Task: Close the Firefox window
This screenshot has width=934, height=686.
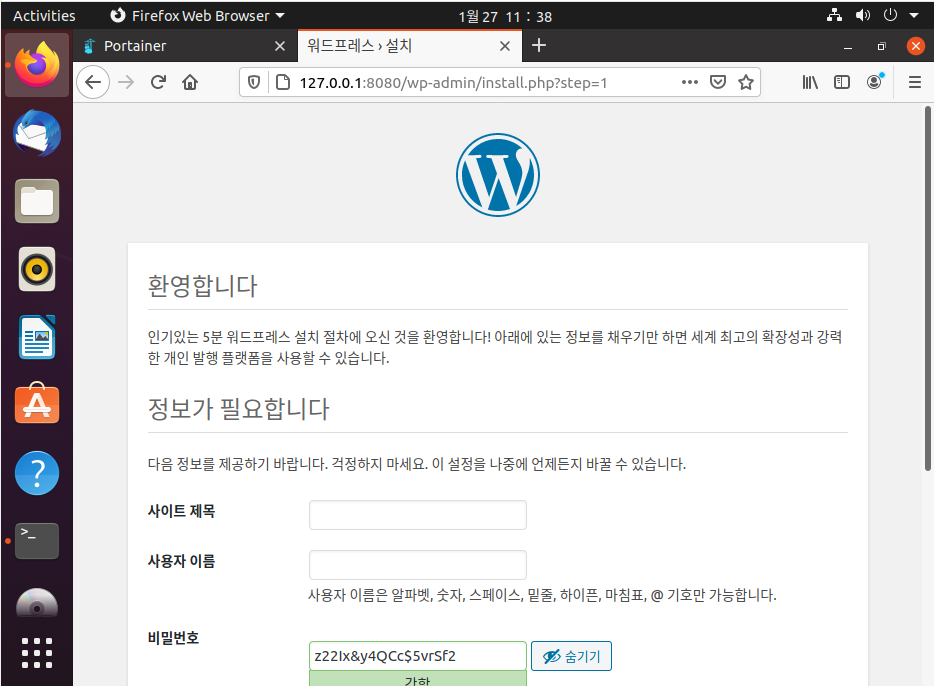Action: [916, 46]
